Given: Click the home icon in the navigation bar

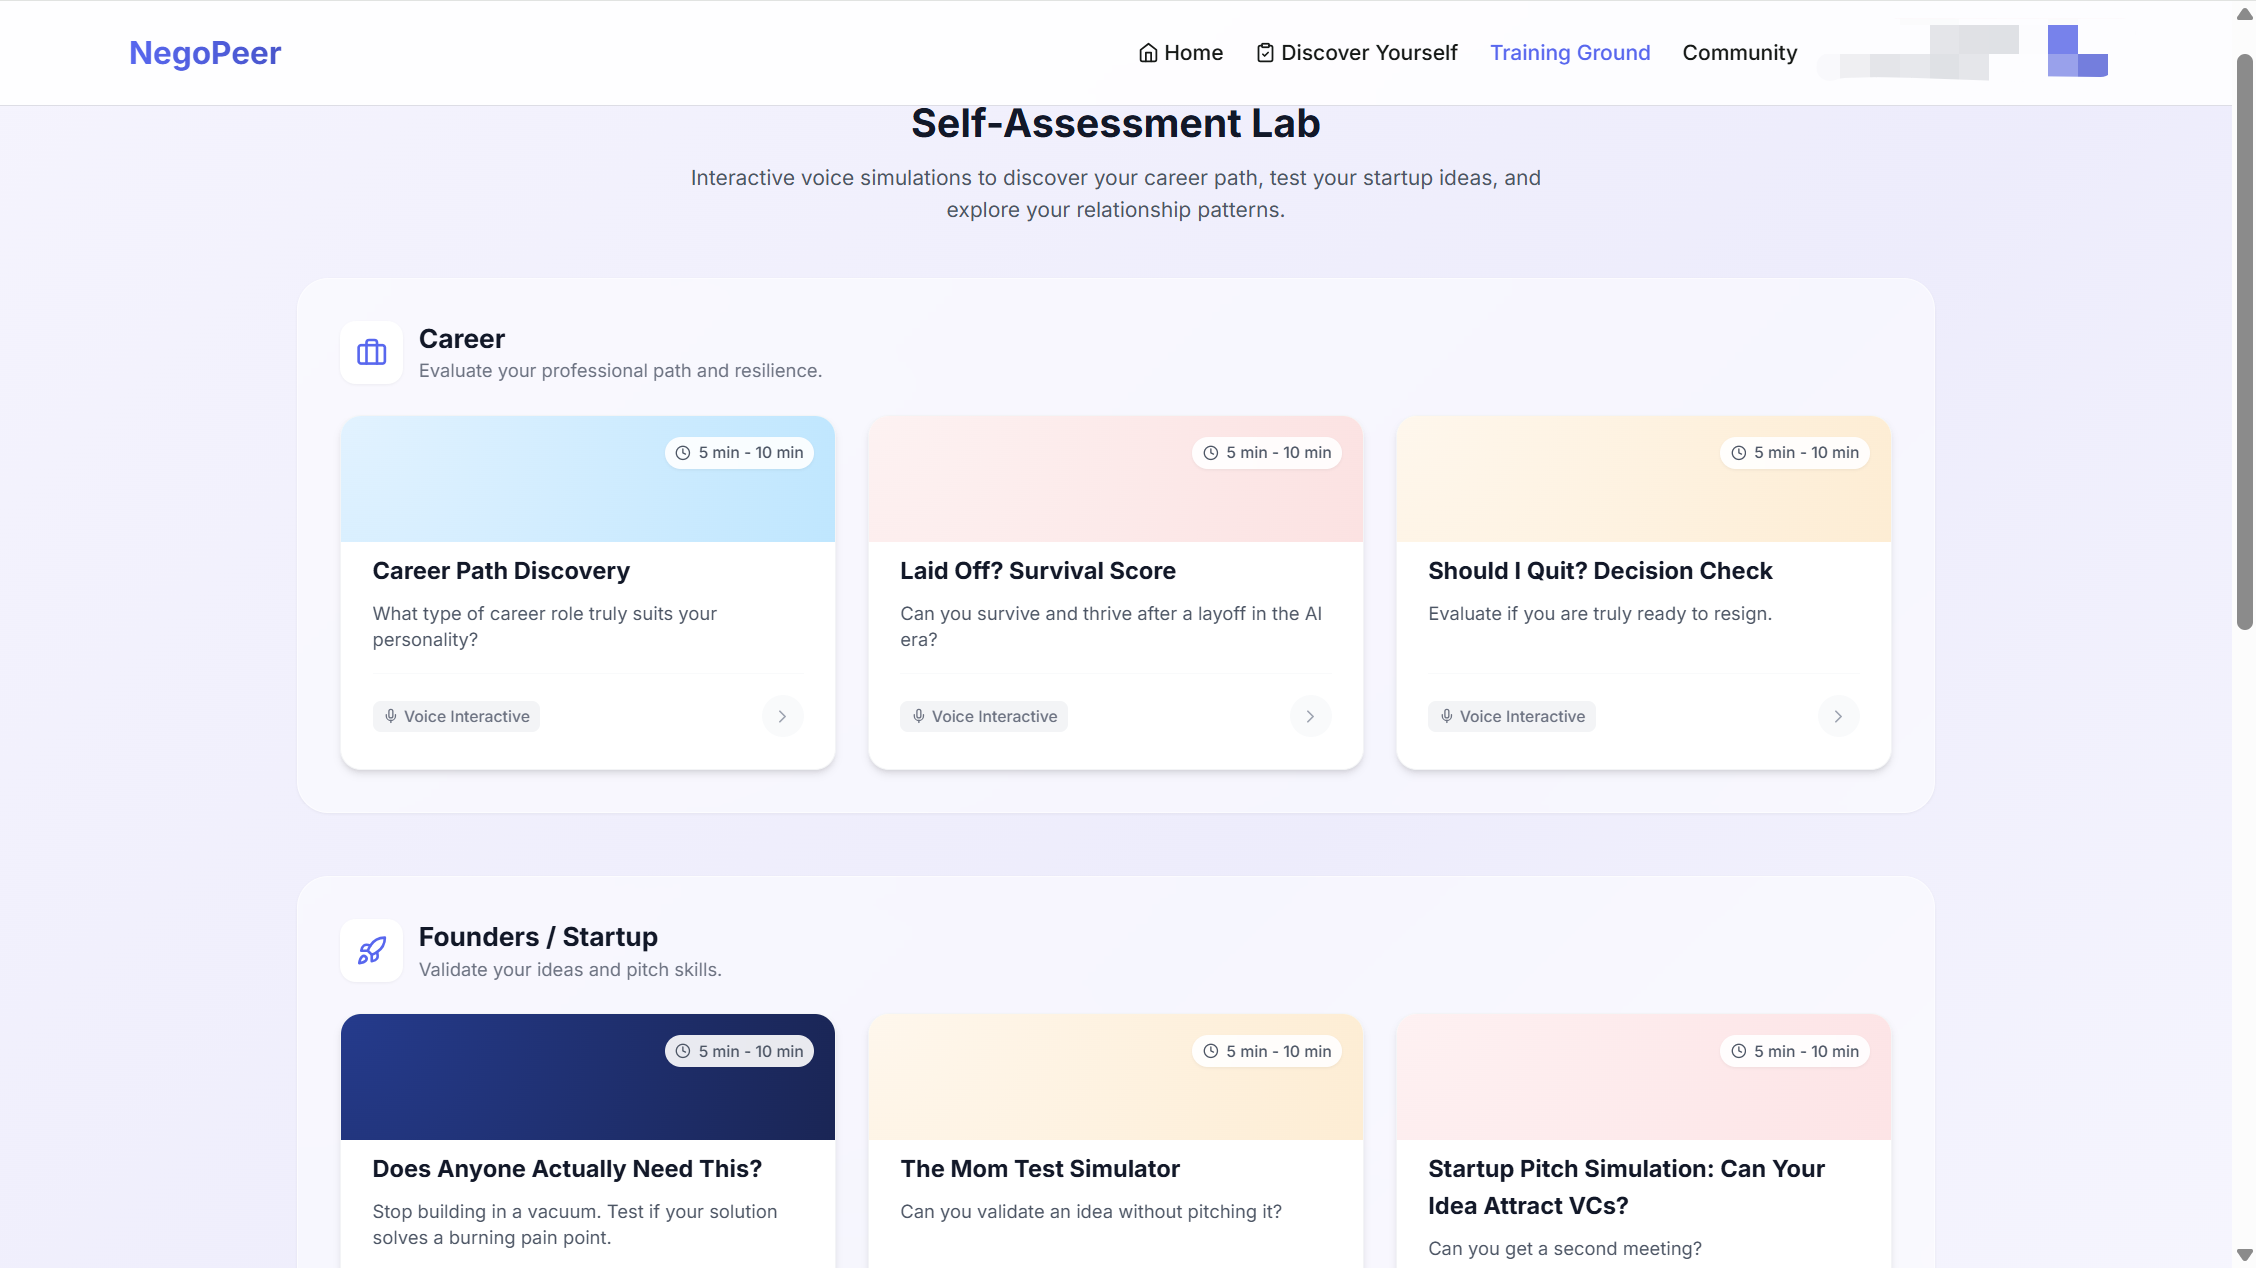Looking at the screenshot, I should (1149, 52).
